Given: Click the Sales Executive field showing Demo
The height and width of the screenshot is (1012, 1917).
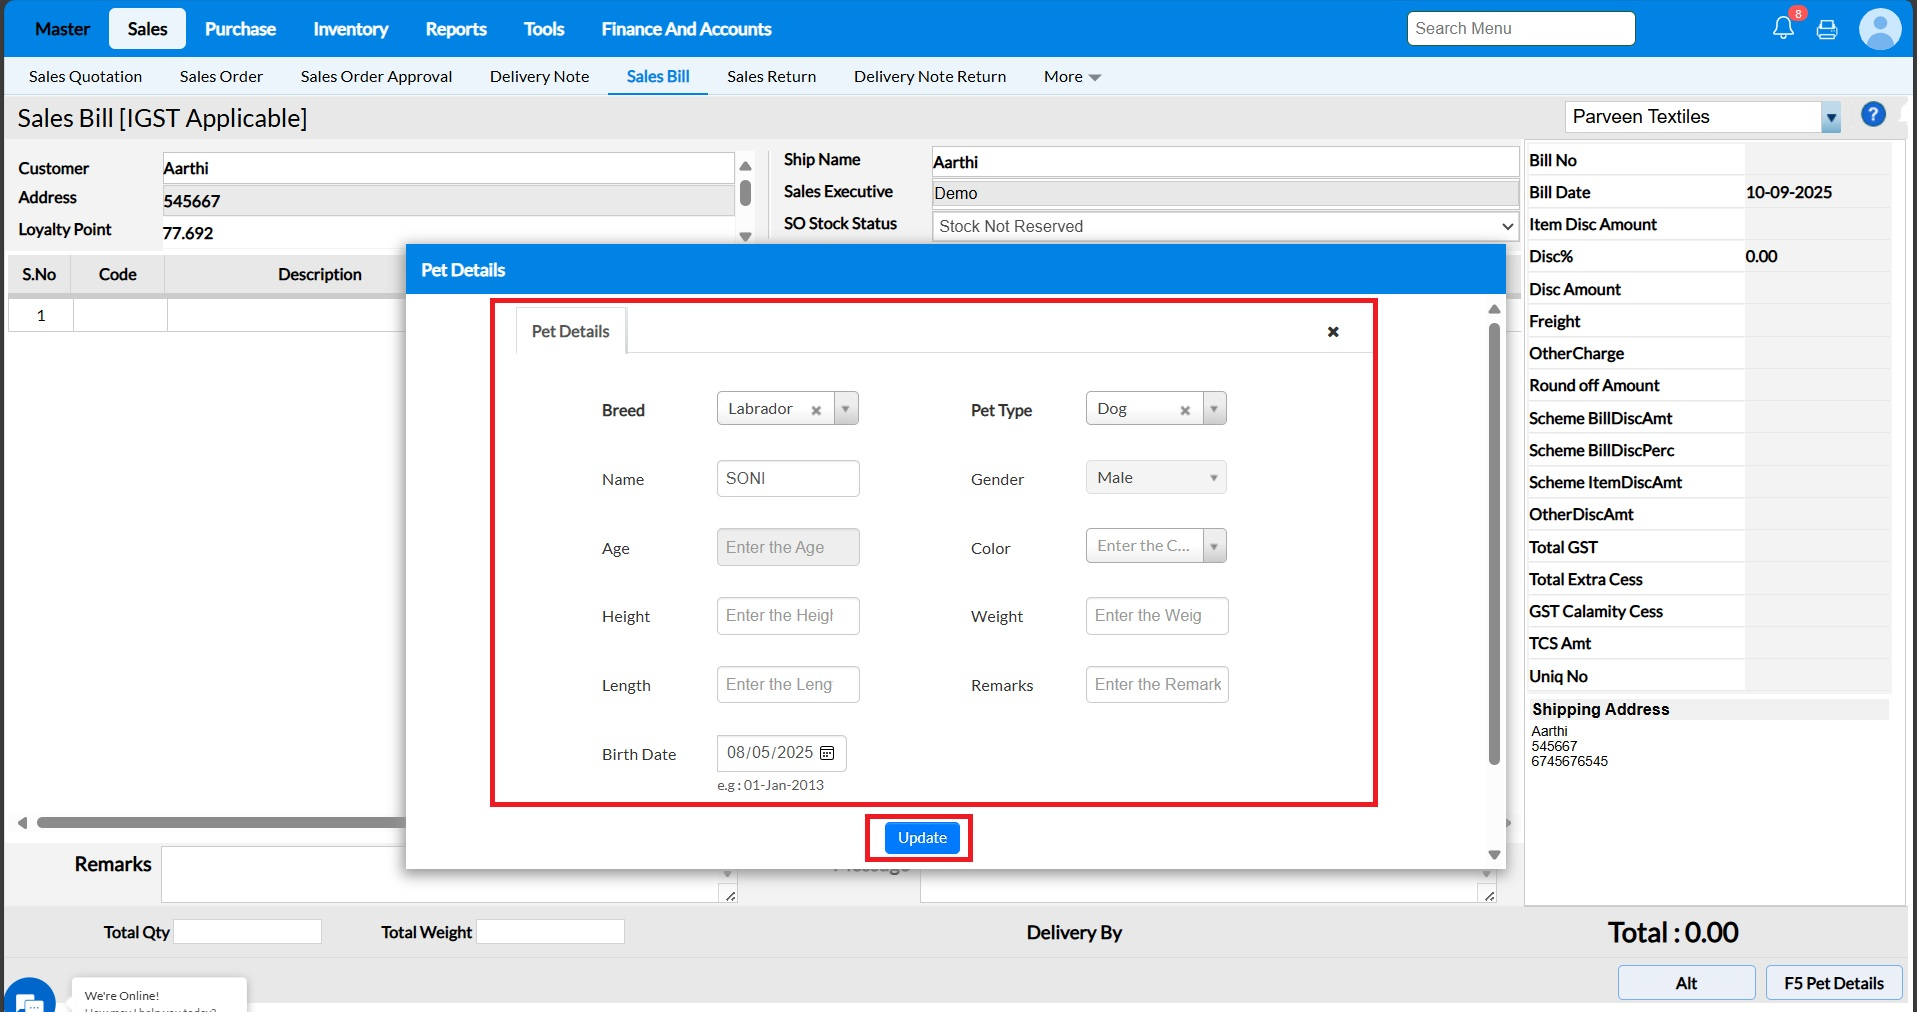Looking at the screenshot, I should [x=1226, y=193].
